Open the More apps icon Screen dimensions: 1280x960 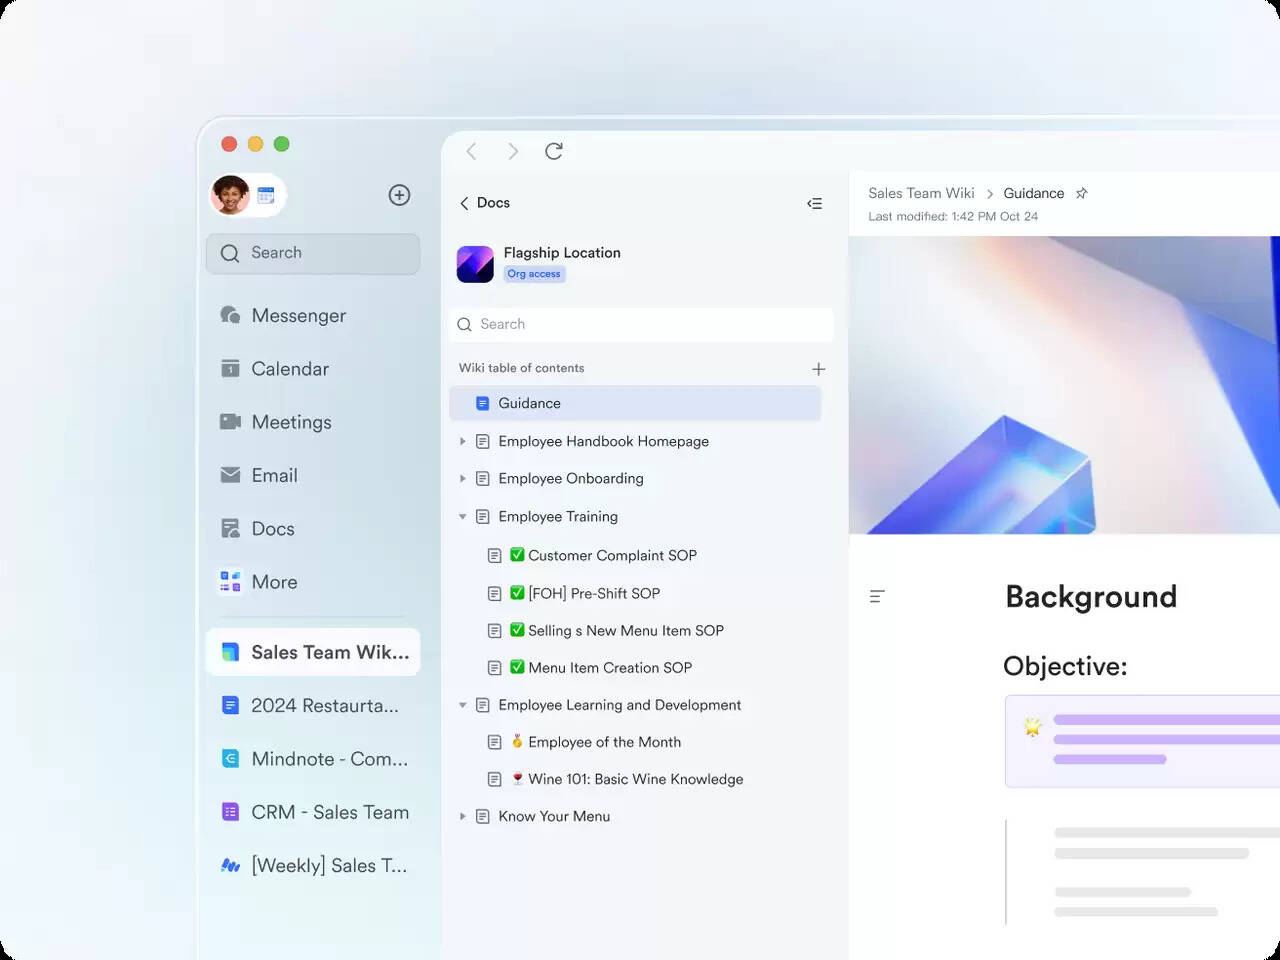[229, 581]
